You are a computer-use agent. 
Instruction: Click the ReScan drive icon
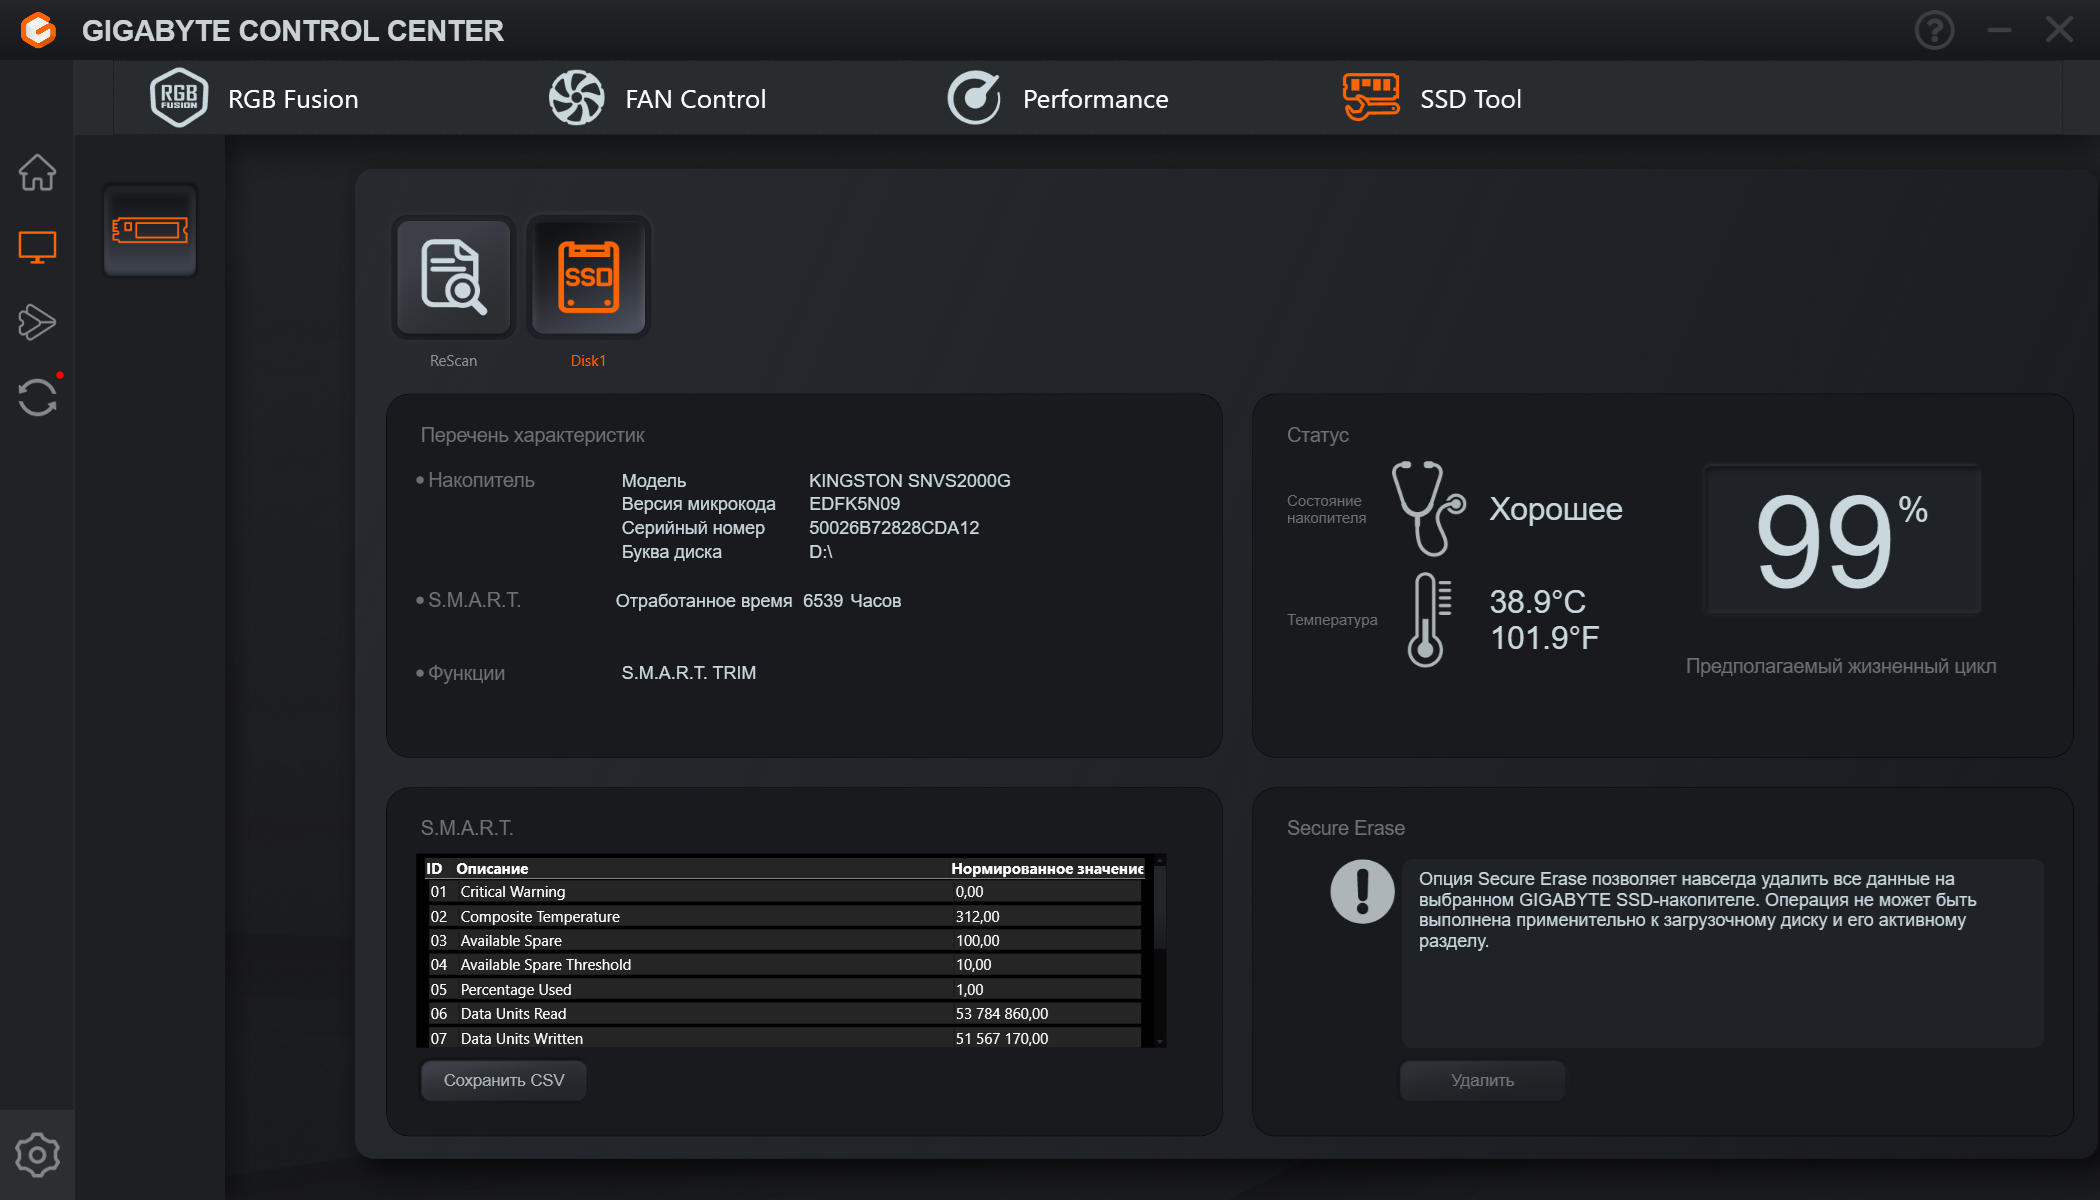click(x=453, y=277)
